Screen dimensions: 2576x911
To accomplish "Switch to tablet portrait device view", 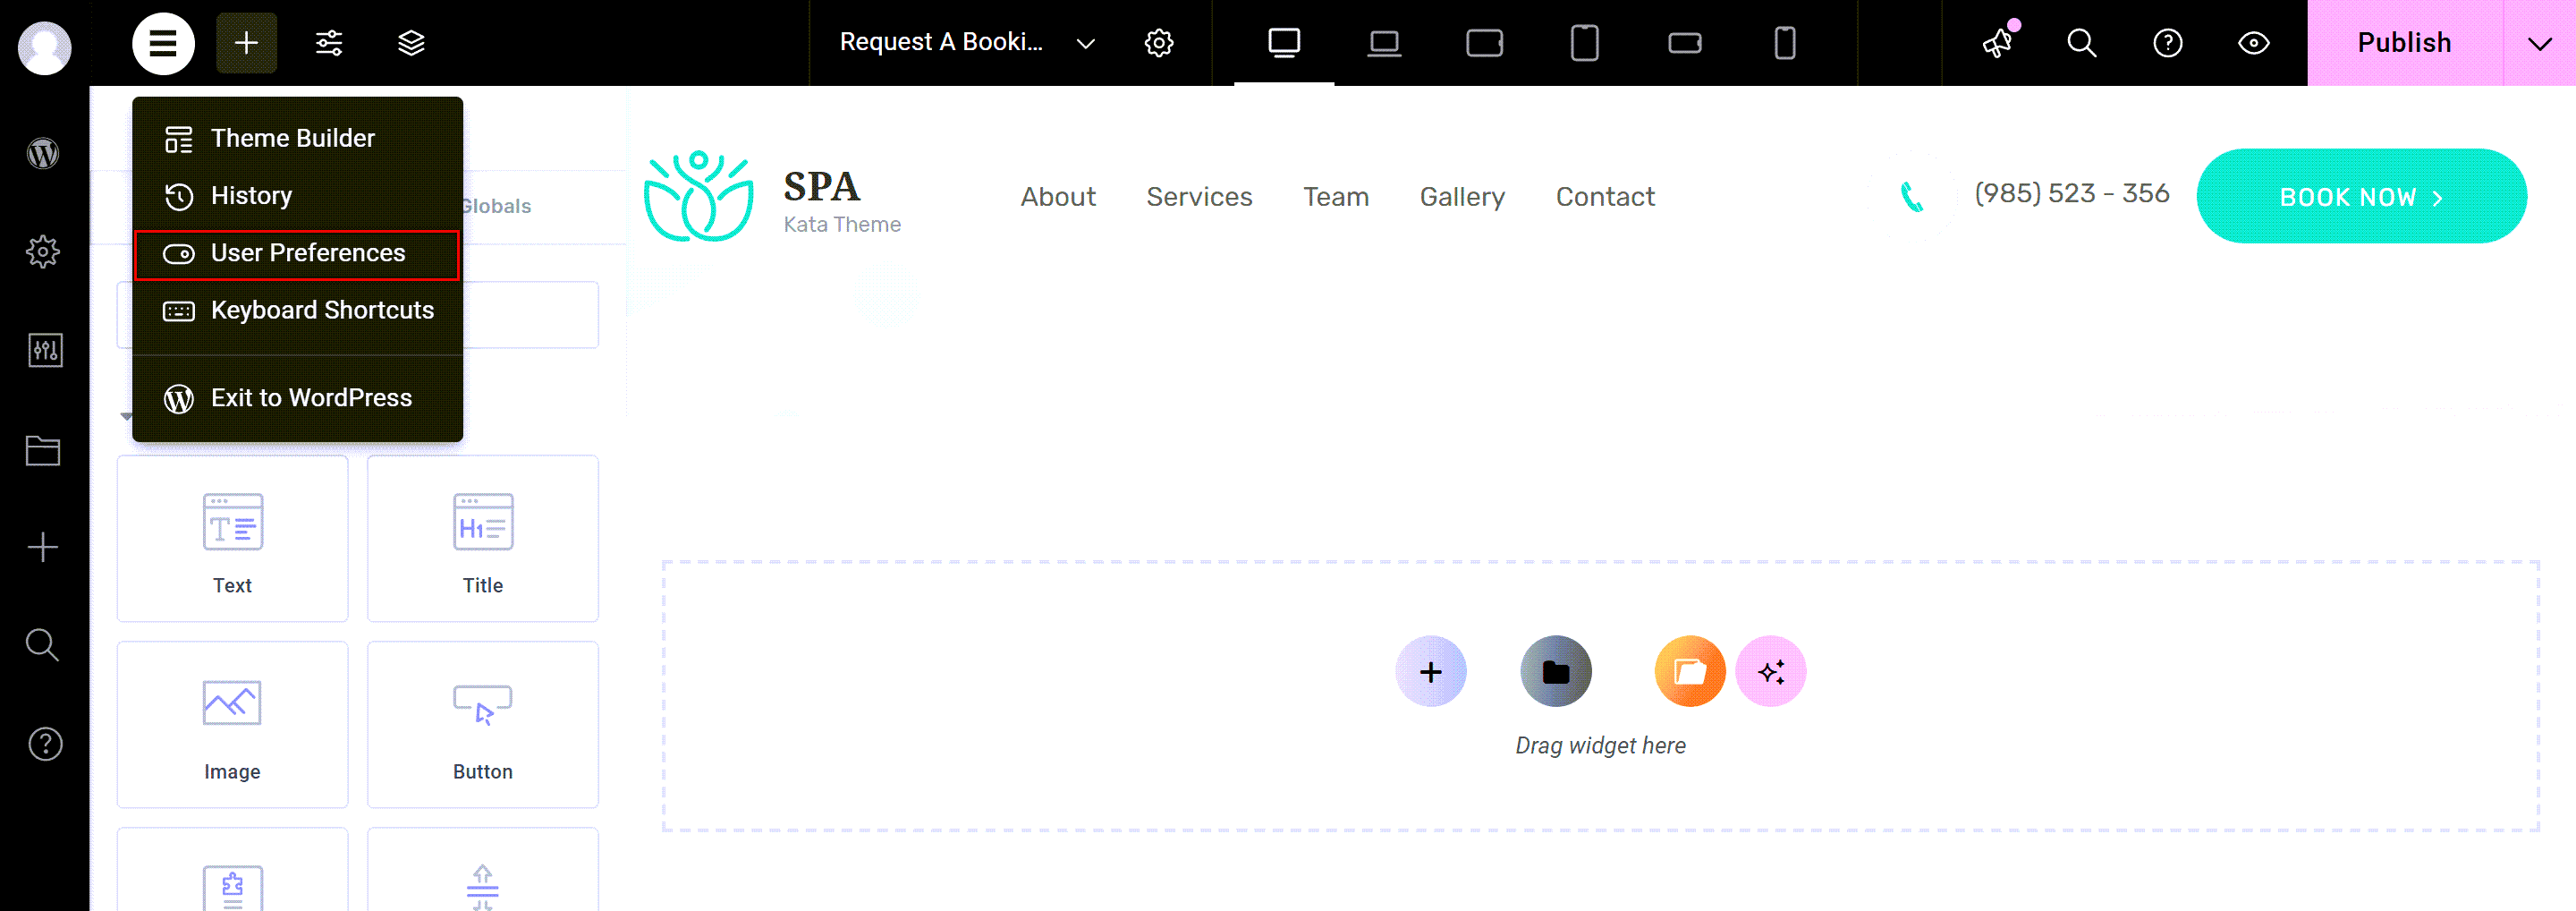I will (x=1584, y=43).
